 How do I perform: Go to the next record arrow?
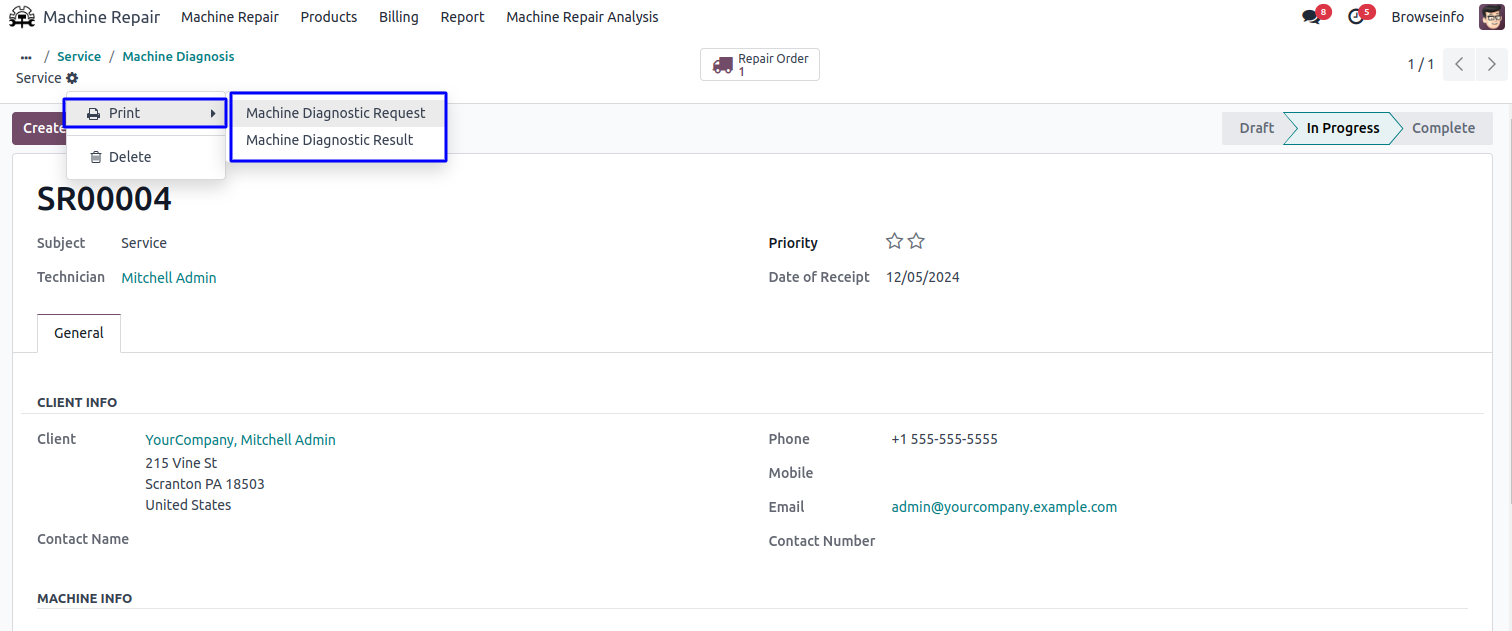(1491, 65)
